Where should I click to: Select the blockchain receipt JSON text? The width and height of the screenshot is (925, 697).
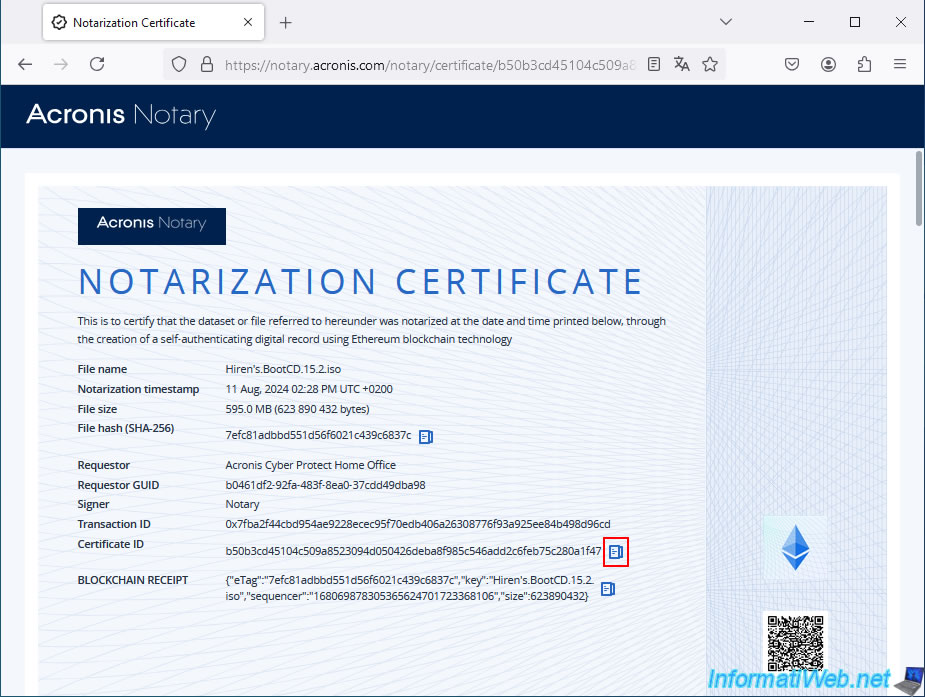coord(409,588)
